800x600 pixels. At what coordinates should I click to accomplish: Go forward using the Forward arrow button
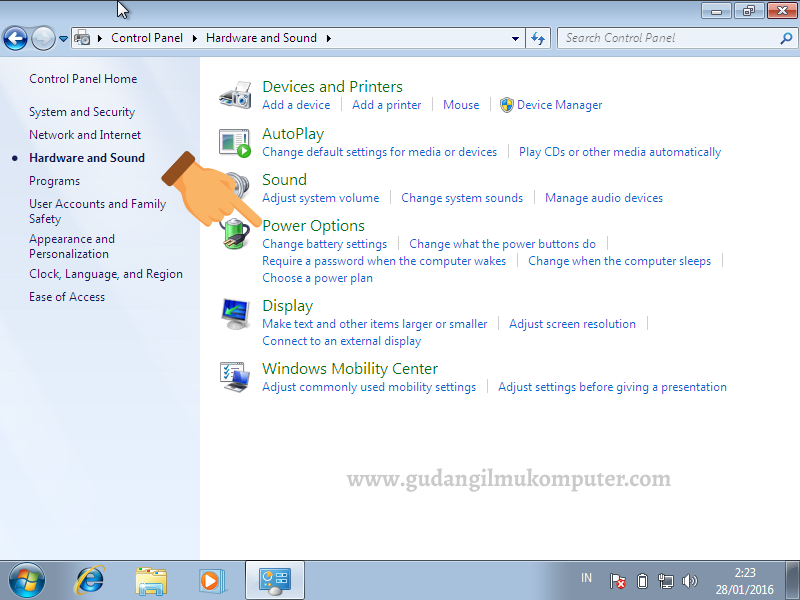coord(43,38)
